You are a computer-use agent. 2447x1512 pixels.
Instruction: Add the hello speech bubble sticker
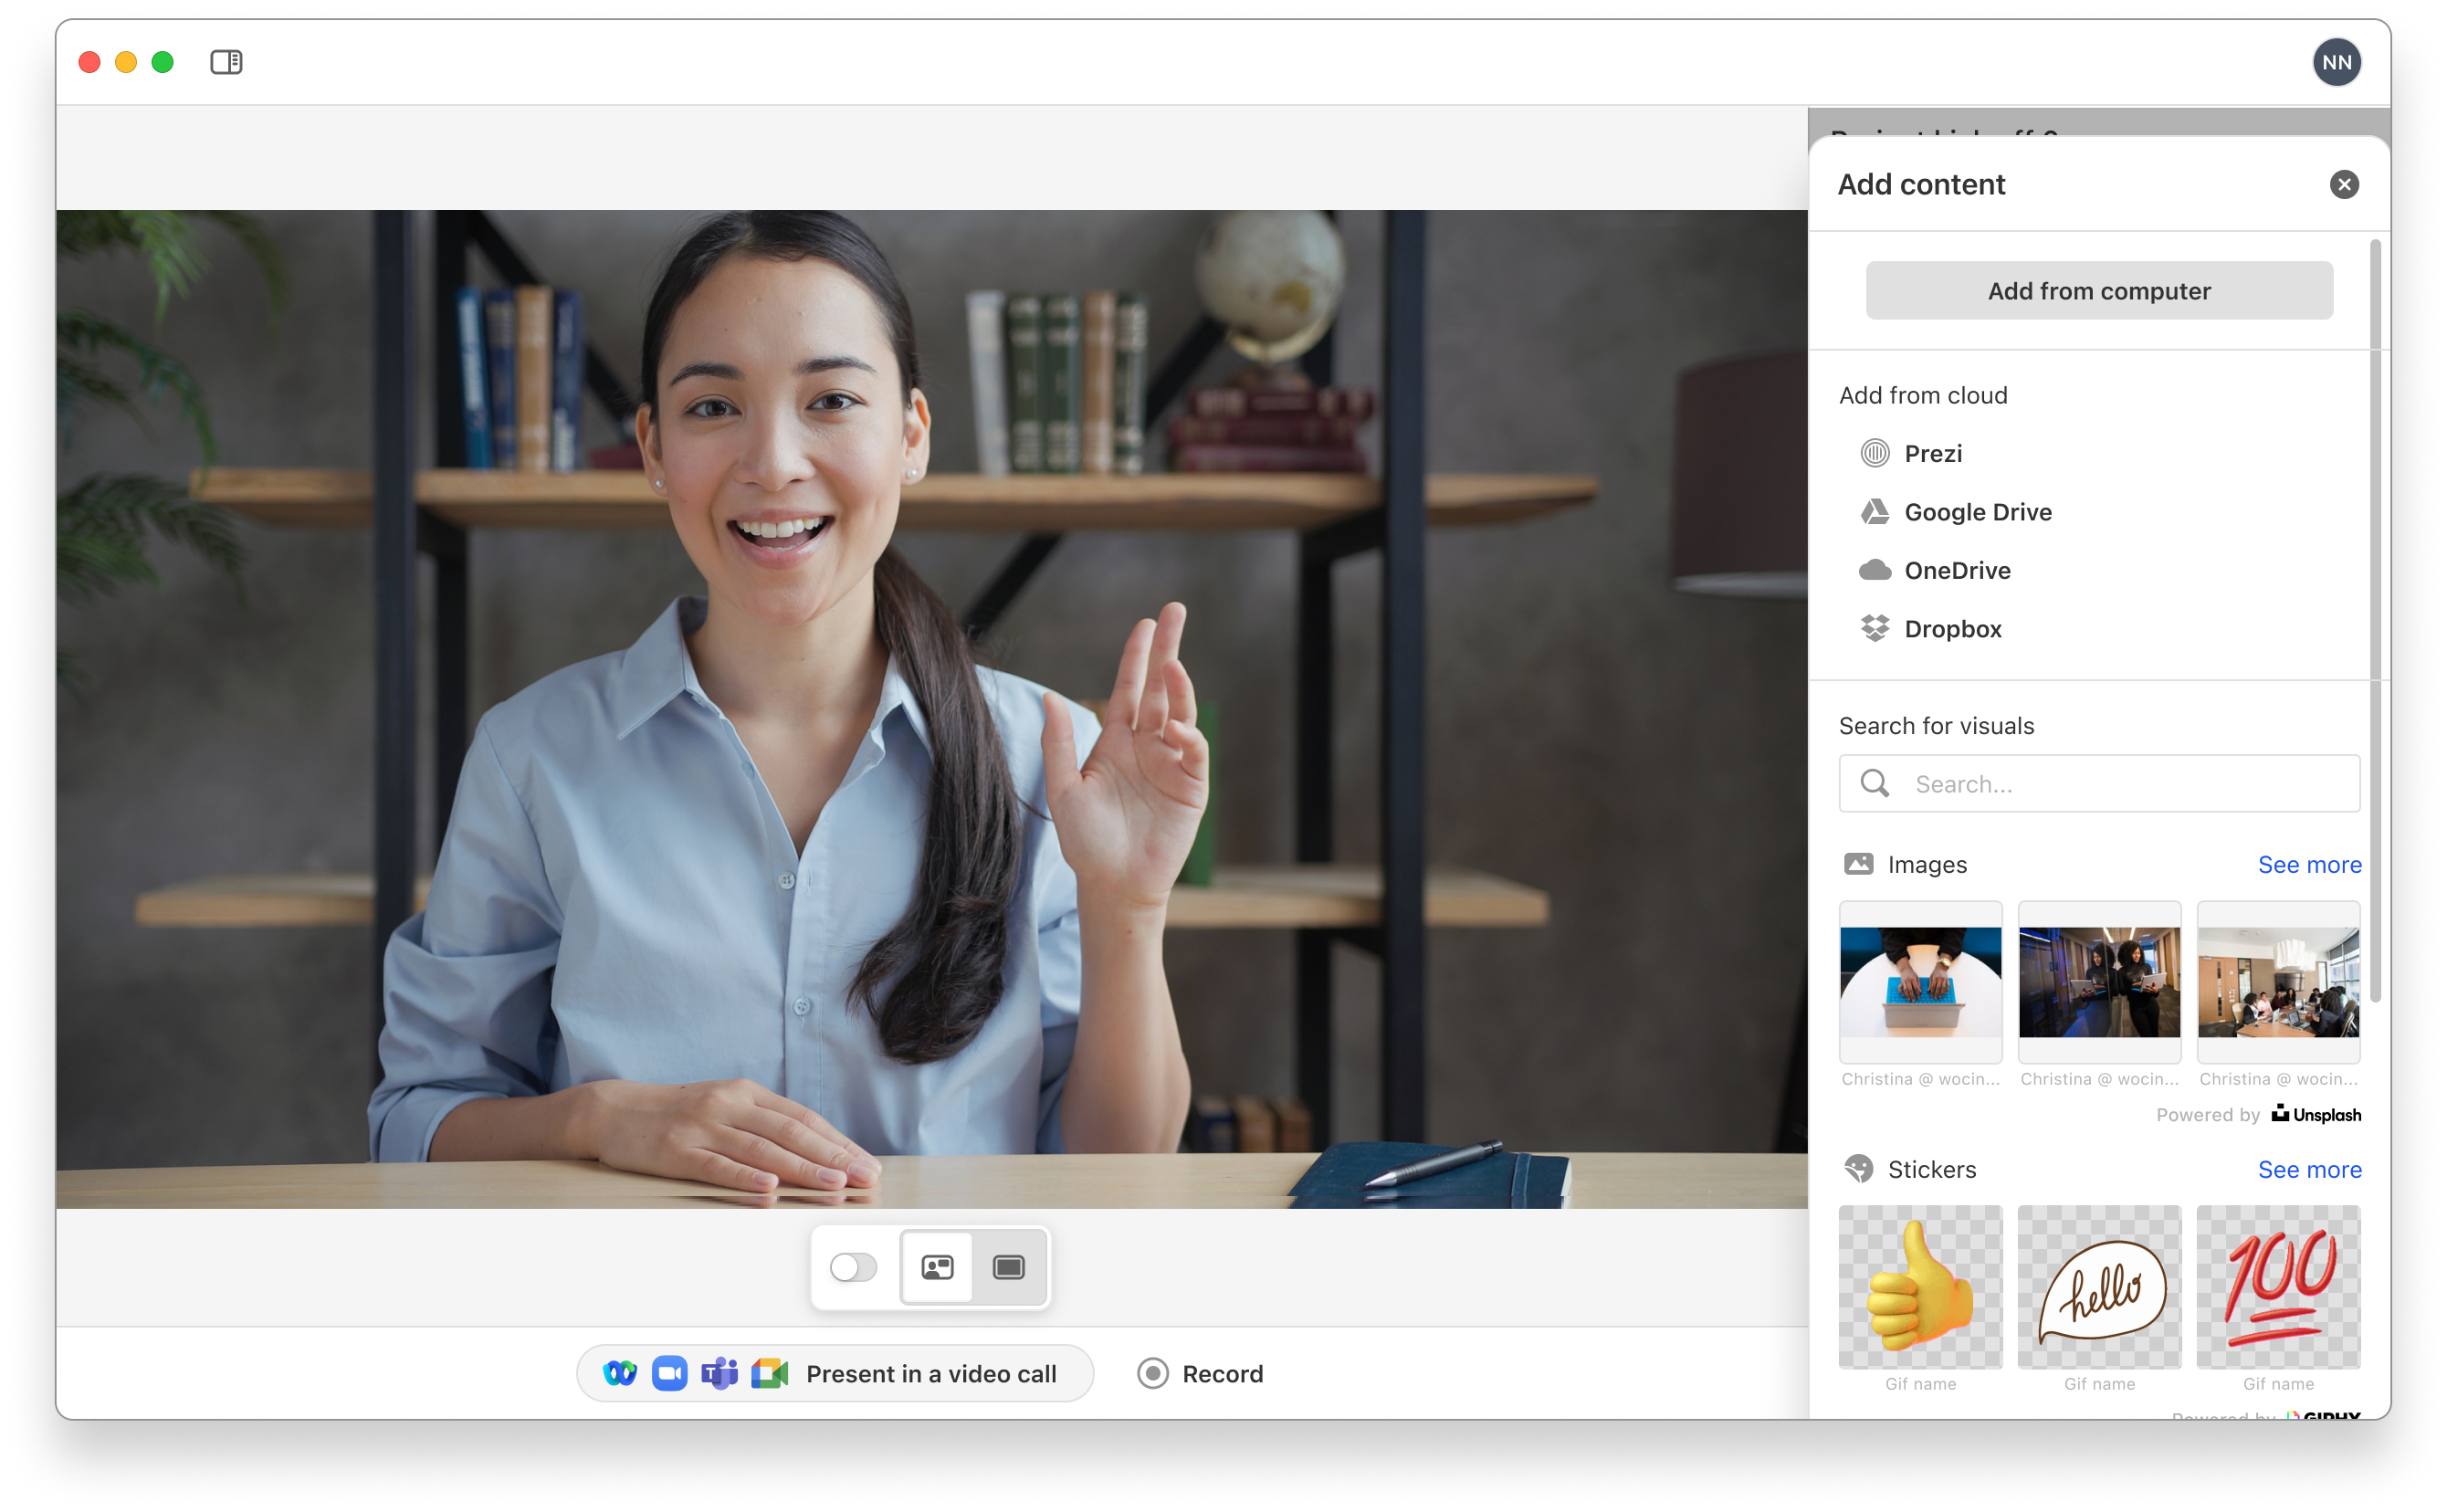(2099, 1287)
